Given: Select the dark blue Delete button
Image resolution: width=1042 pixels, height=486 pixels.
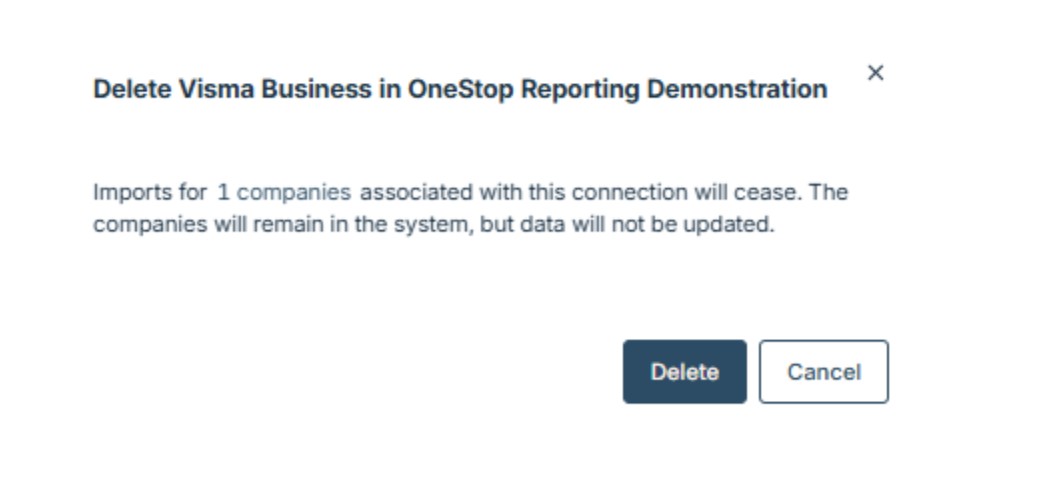Looking at the screenshot, I should coord(684,372).
